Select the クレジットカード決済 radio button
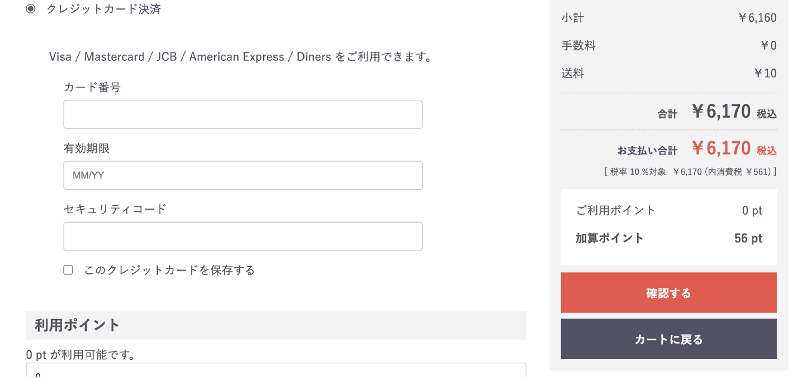 click(x=31, y=9)
